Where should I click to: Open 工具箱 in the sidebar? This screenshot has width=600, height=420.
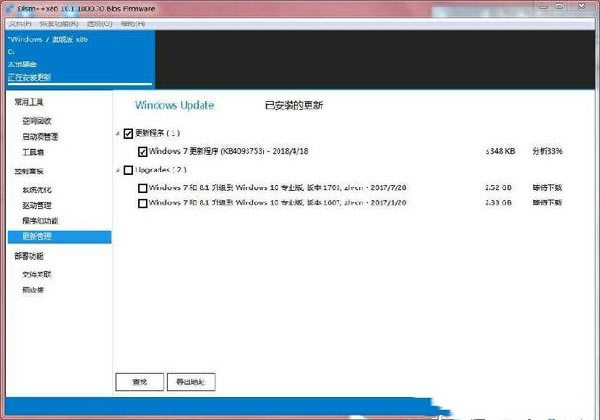[x=33, y=152]
